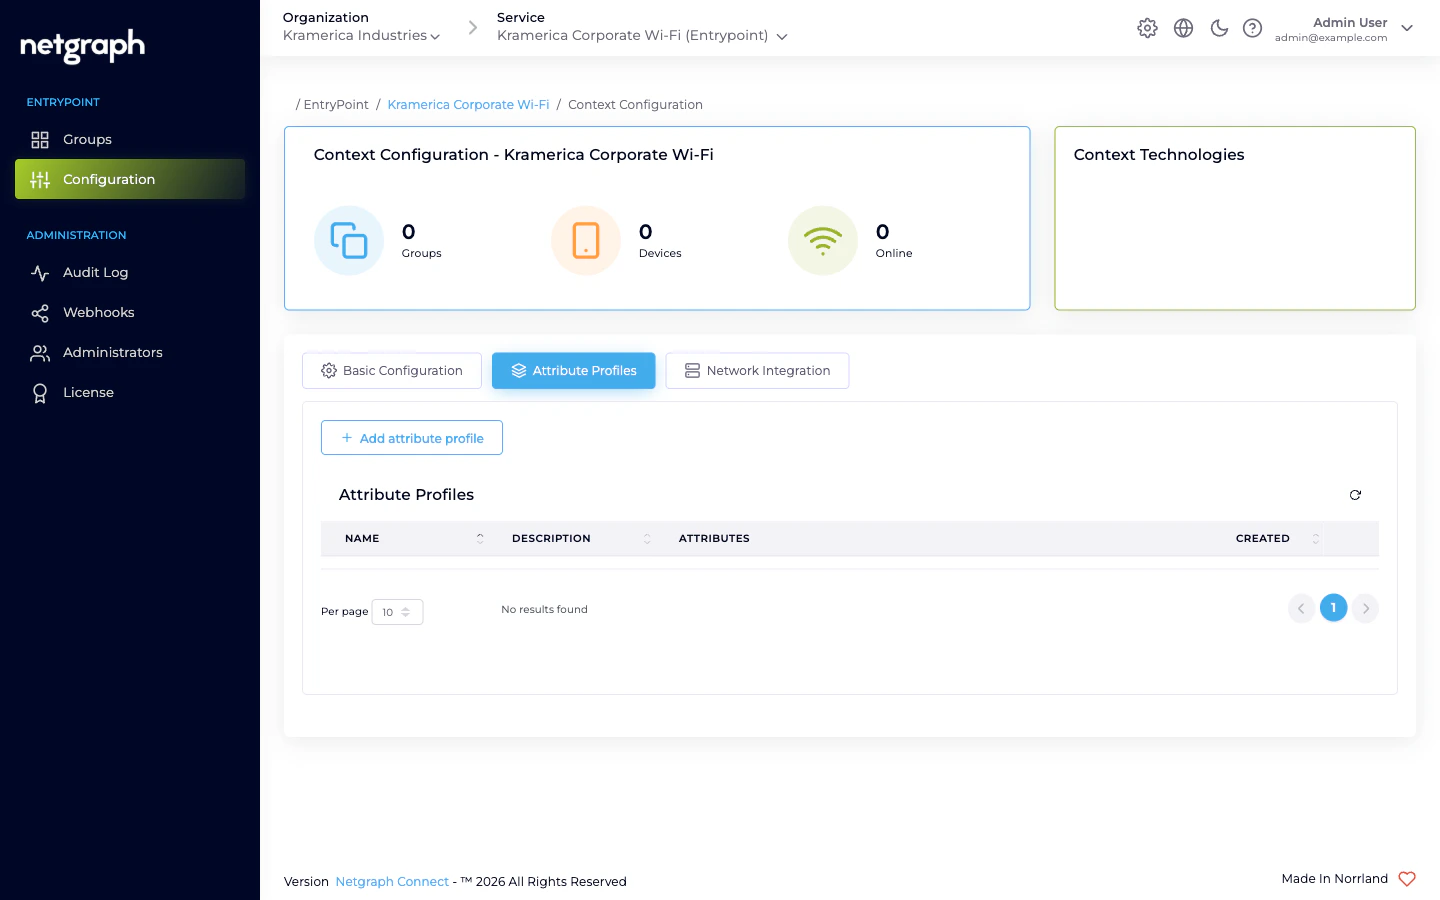1440x900 pixels.
Task: Expand the Admin User account menu
Action: (x=1343, y=29)
